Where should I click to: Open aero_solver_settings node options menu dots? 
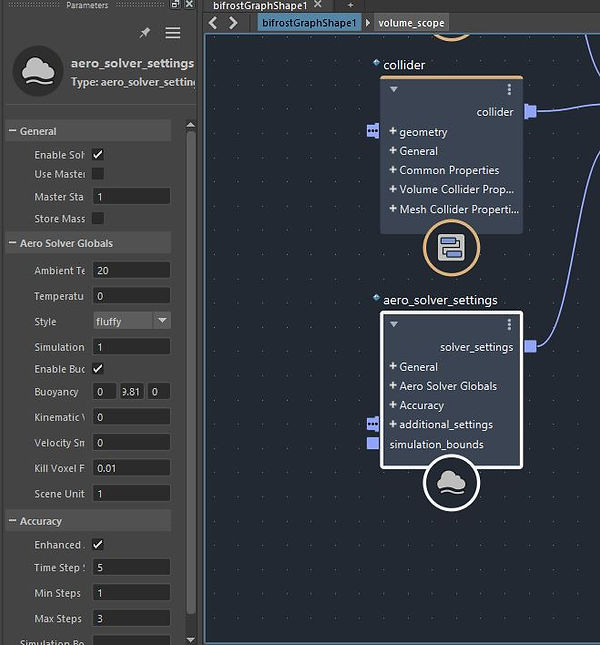[509, 325]
